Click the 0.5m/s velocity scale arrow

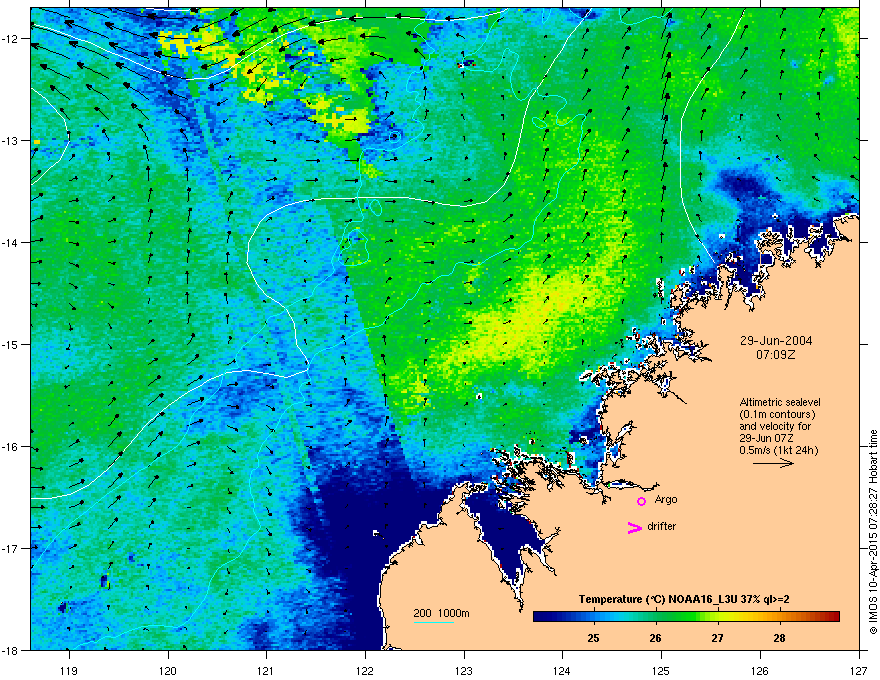click(773, 463)
